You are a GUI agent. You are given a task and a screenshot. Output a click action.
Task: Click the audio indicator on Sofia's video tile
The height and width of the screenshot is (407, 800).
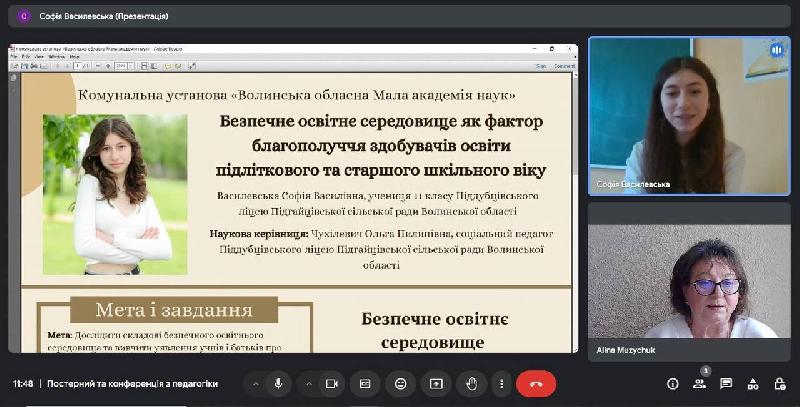775,50
